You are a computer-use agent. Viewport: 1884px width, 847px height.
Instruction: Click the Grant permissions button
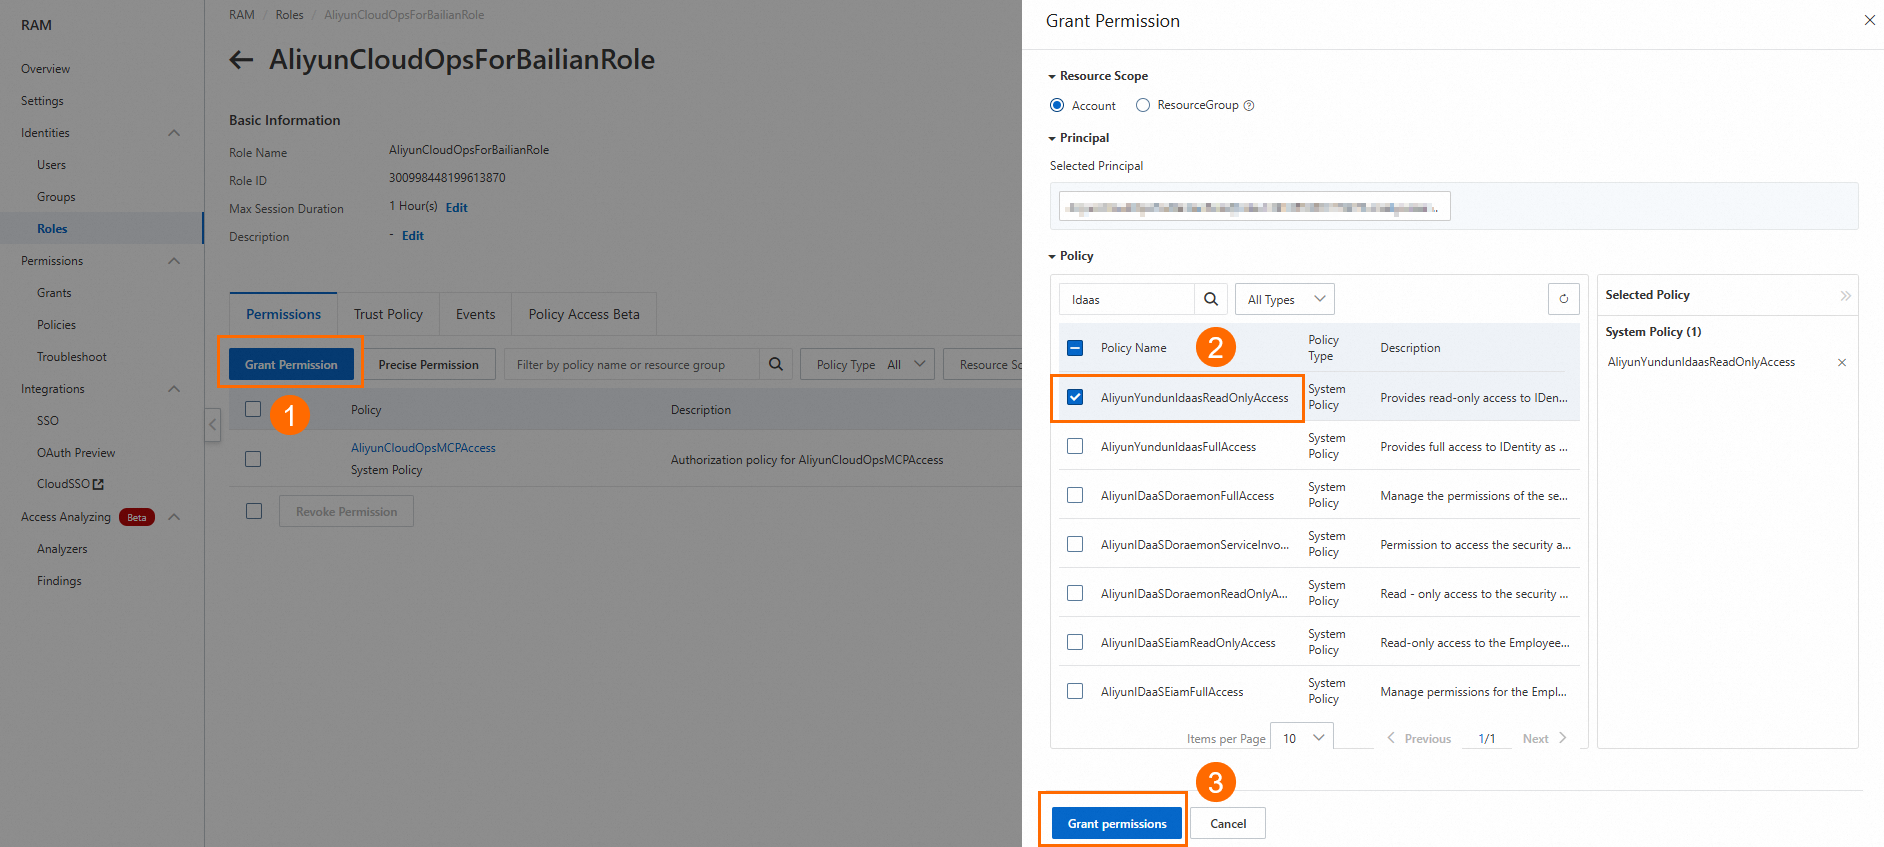click(1117, 823)
